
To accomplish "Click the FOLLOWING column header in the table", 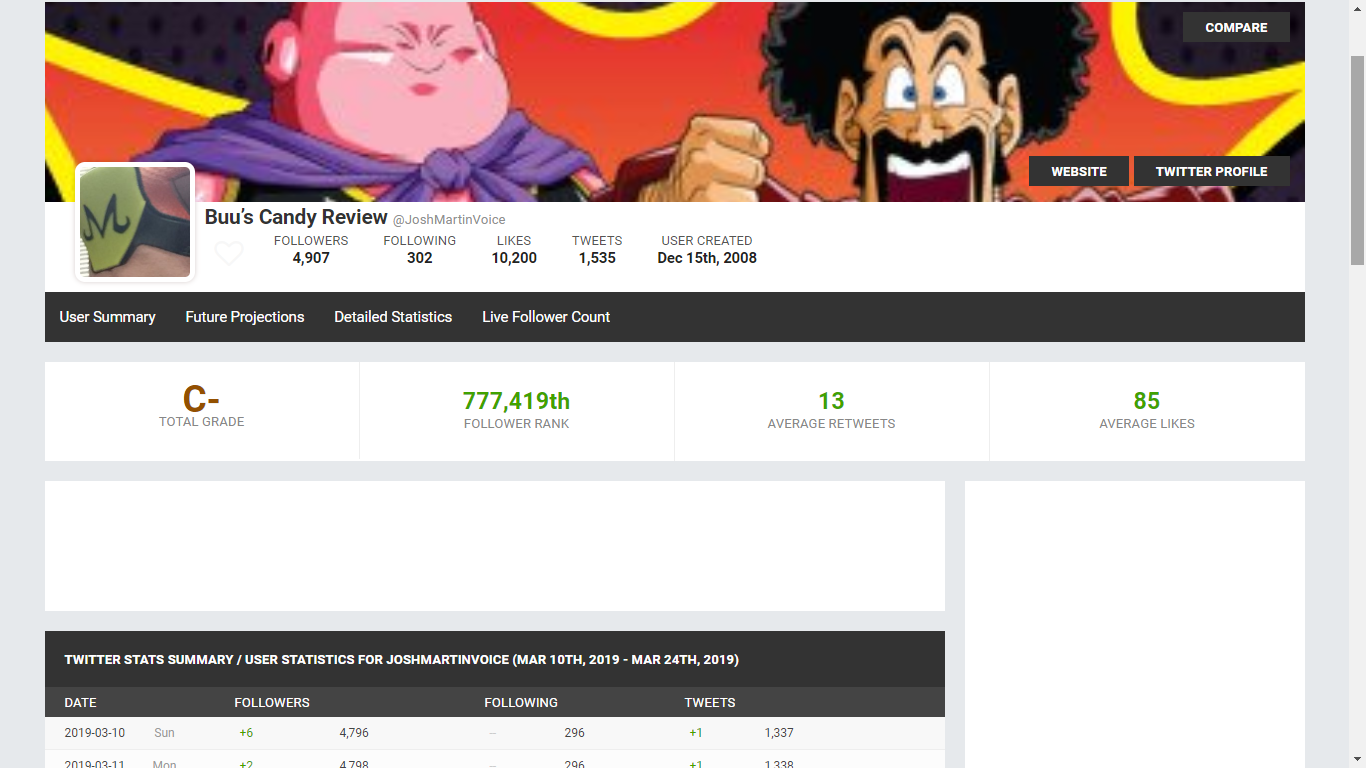I will click(521, 703).
